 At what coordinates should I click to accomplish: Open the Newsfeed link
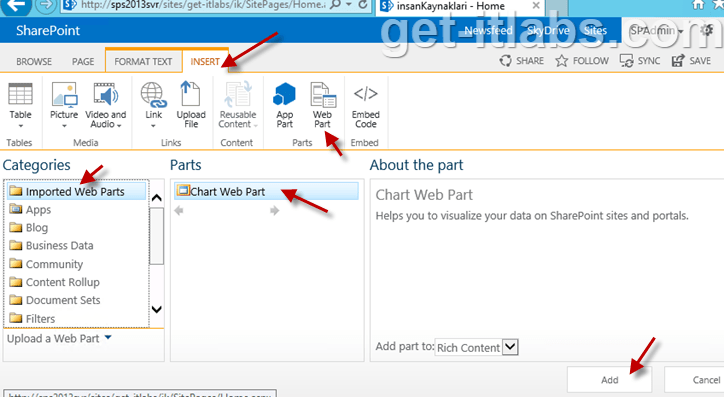(x=488, y=31)
